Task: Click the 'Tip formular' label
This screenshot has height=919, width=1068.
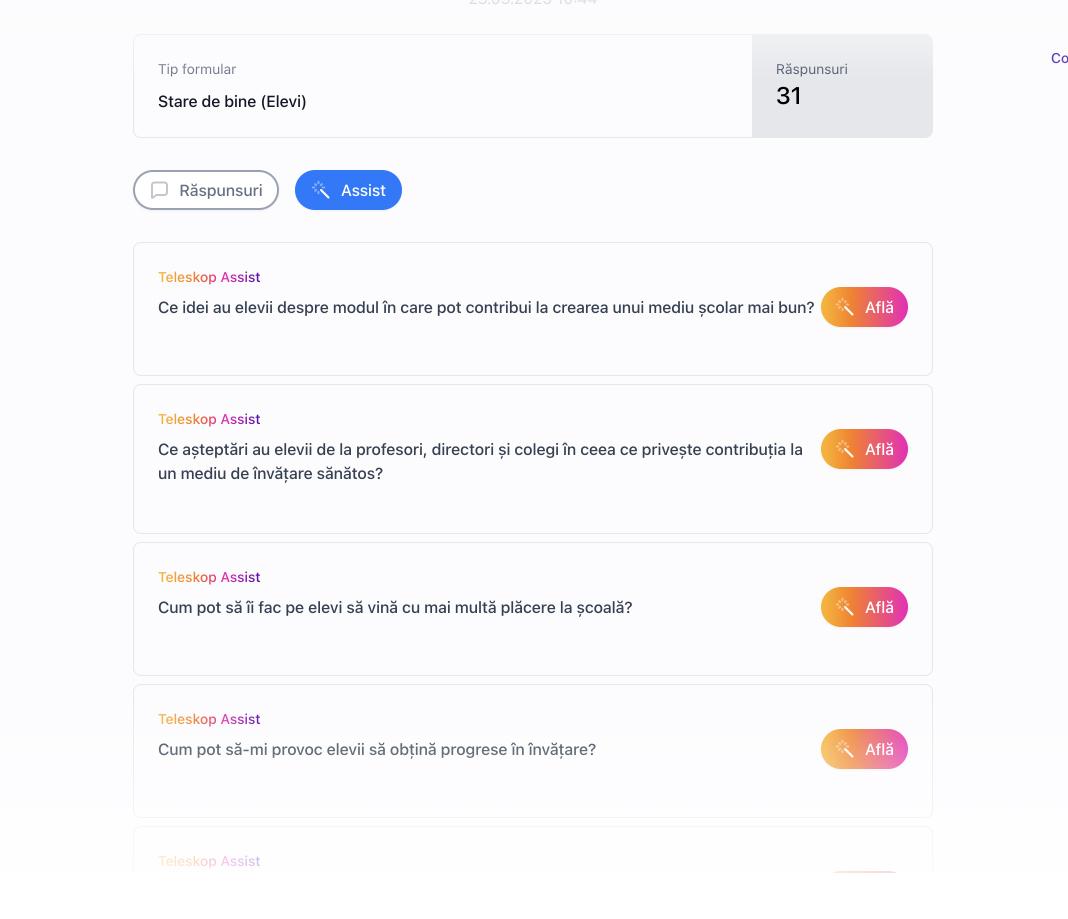Action: pyautogui.click(x=197, y=69)
